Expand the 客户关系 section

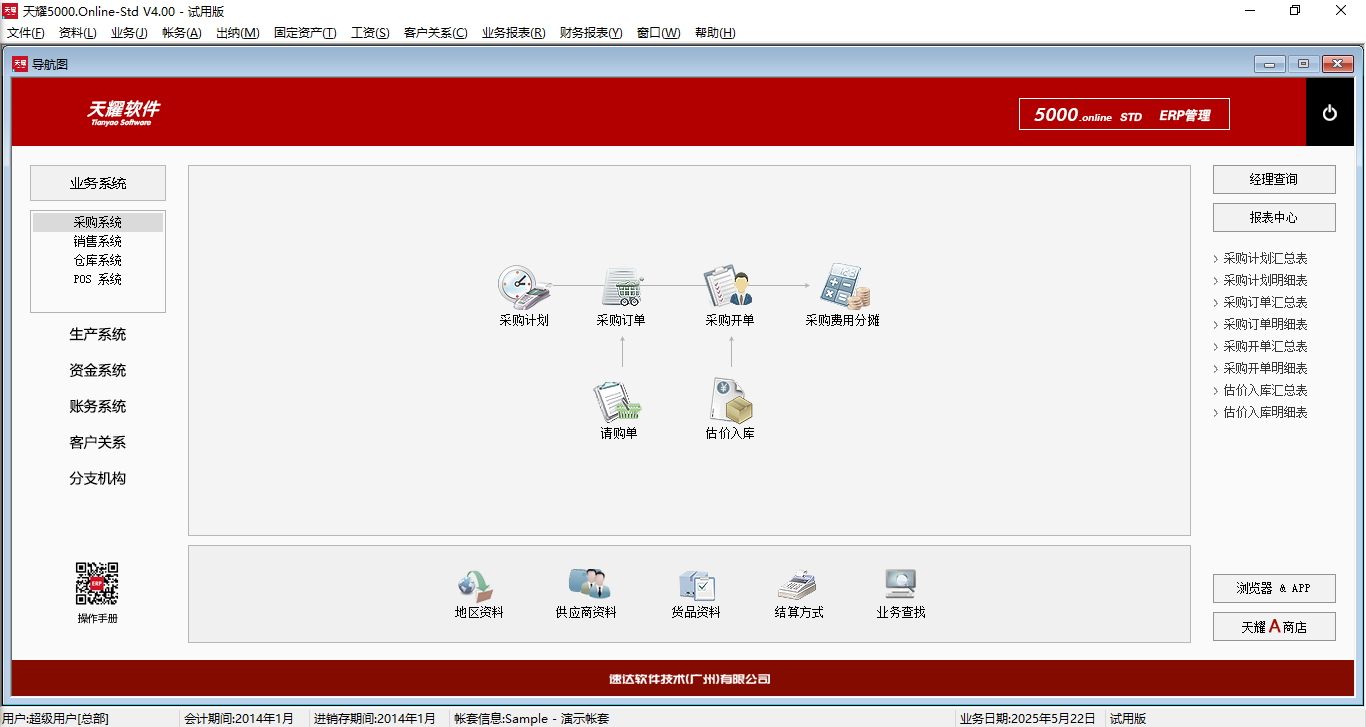coord(98,443)
